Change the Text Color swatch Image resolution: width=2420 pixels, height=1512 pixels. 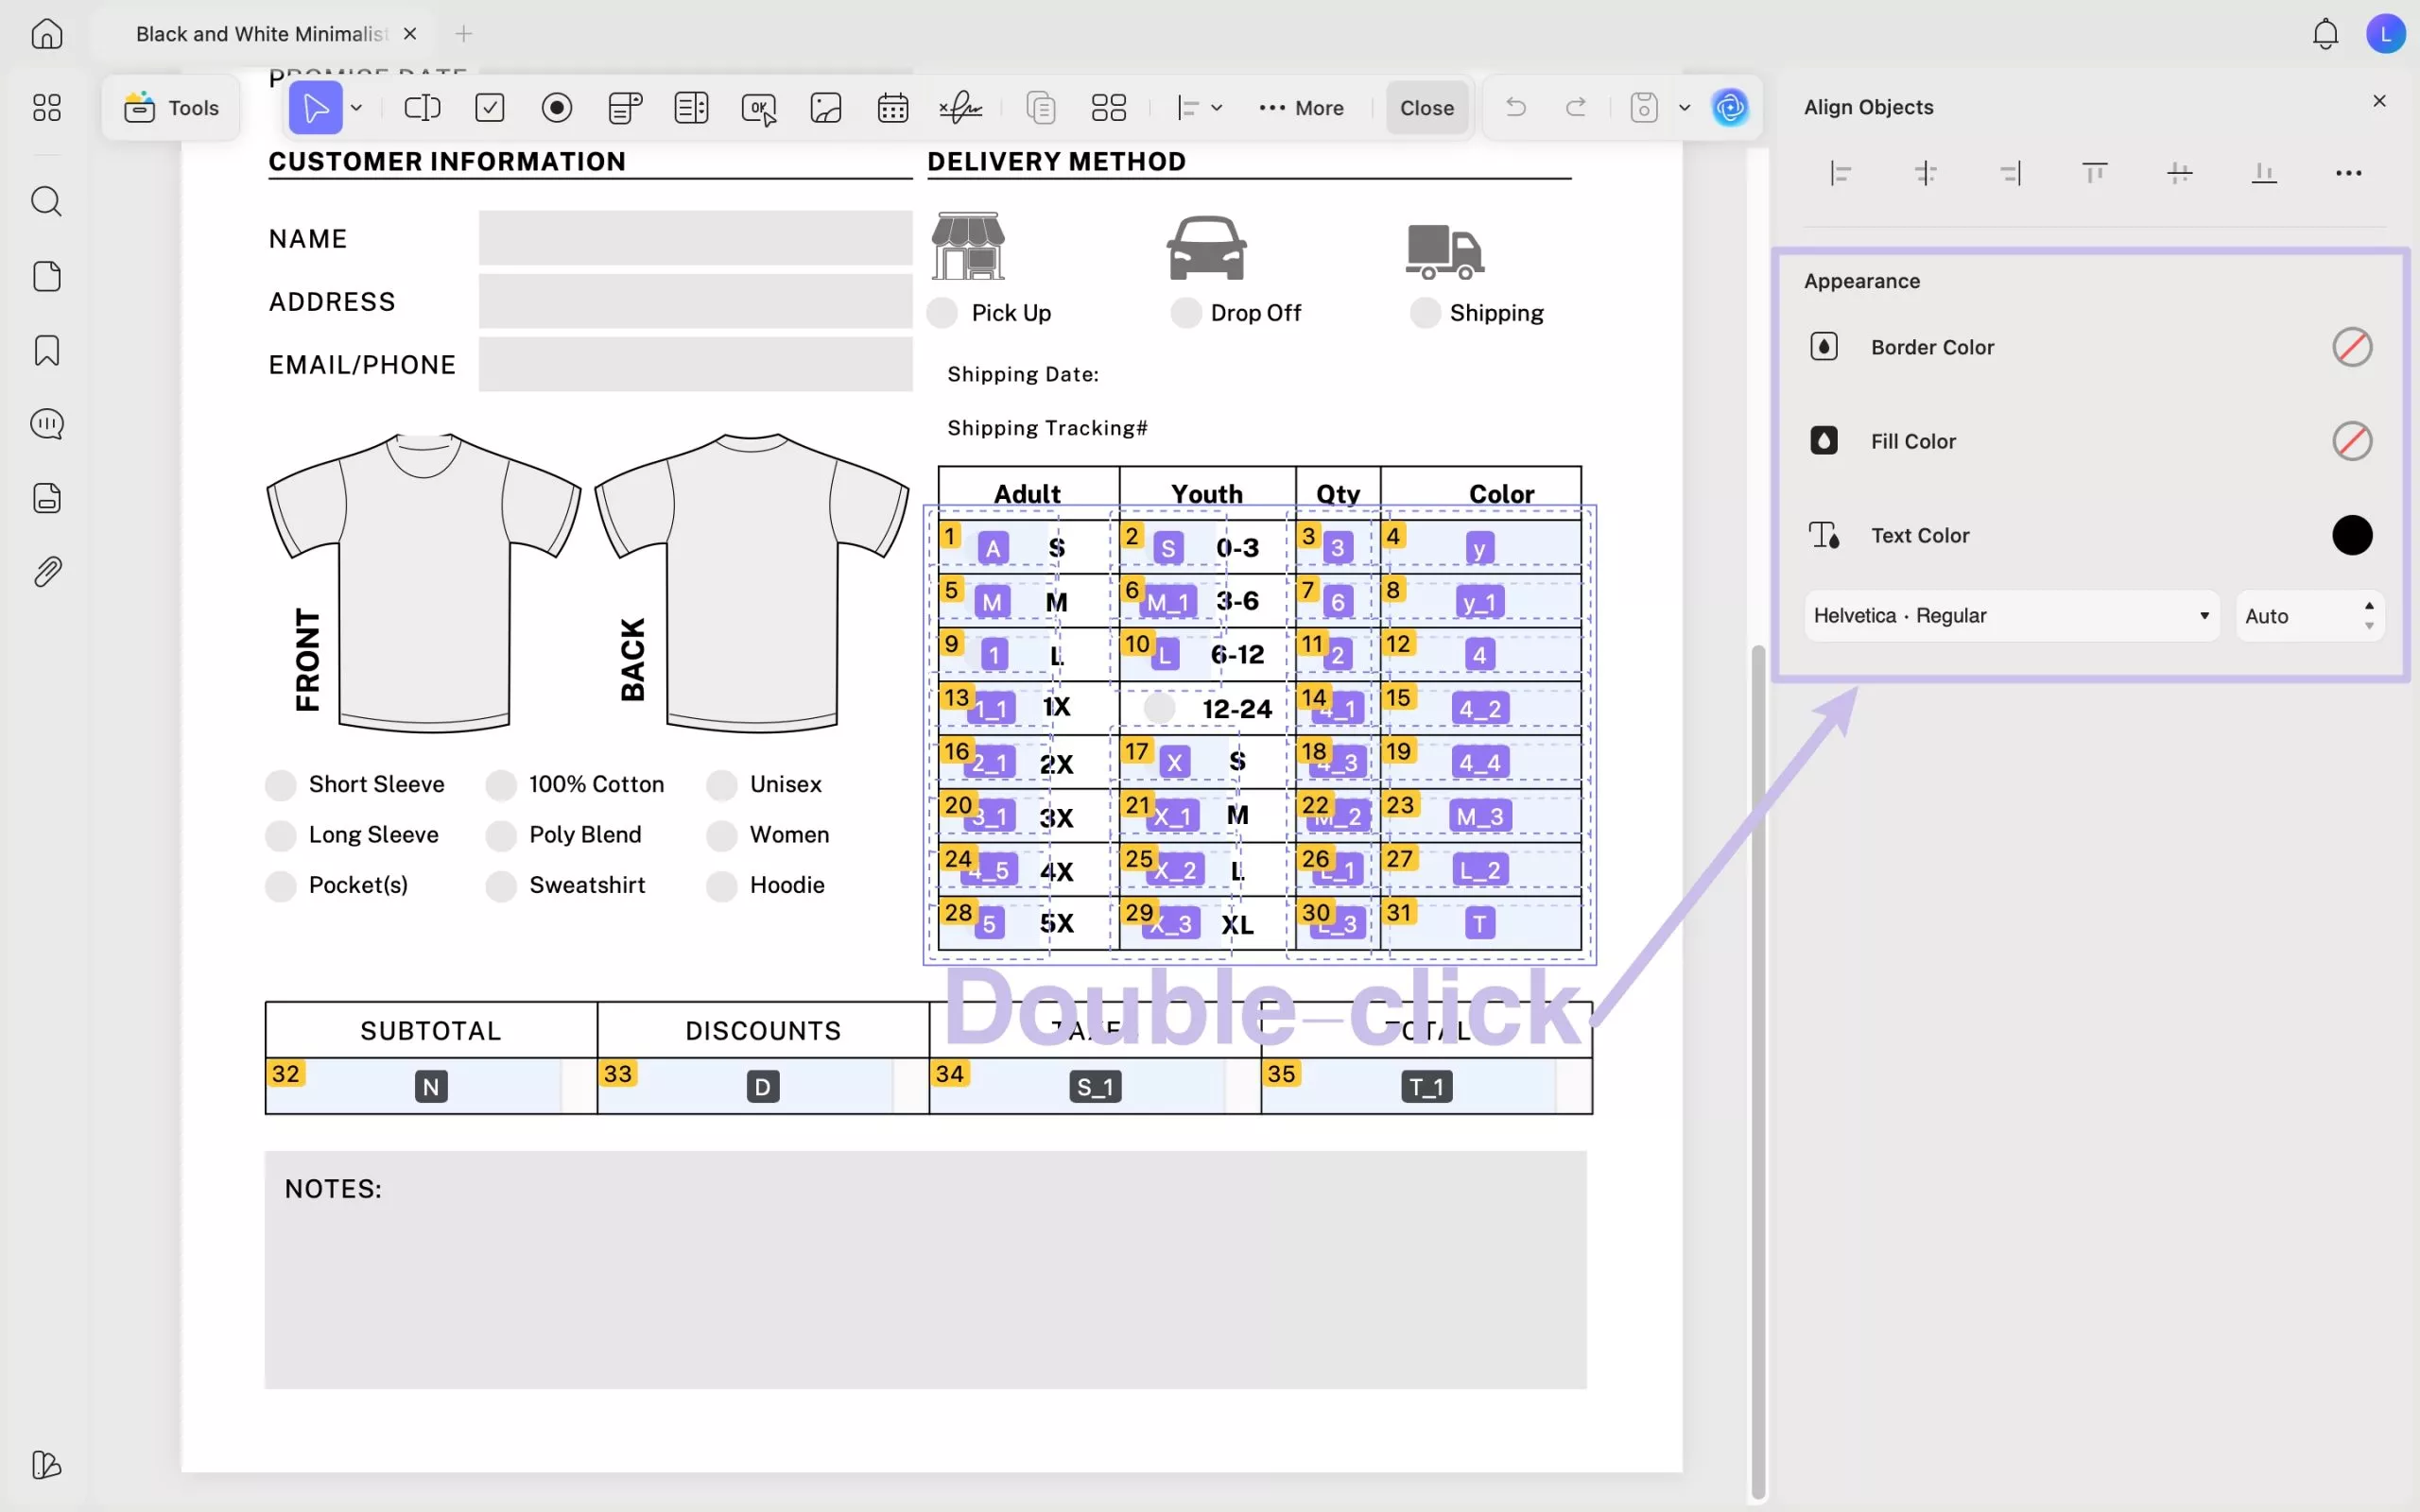click(x=2351, y=535)
